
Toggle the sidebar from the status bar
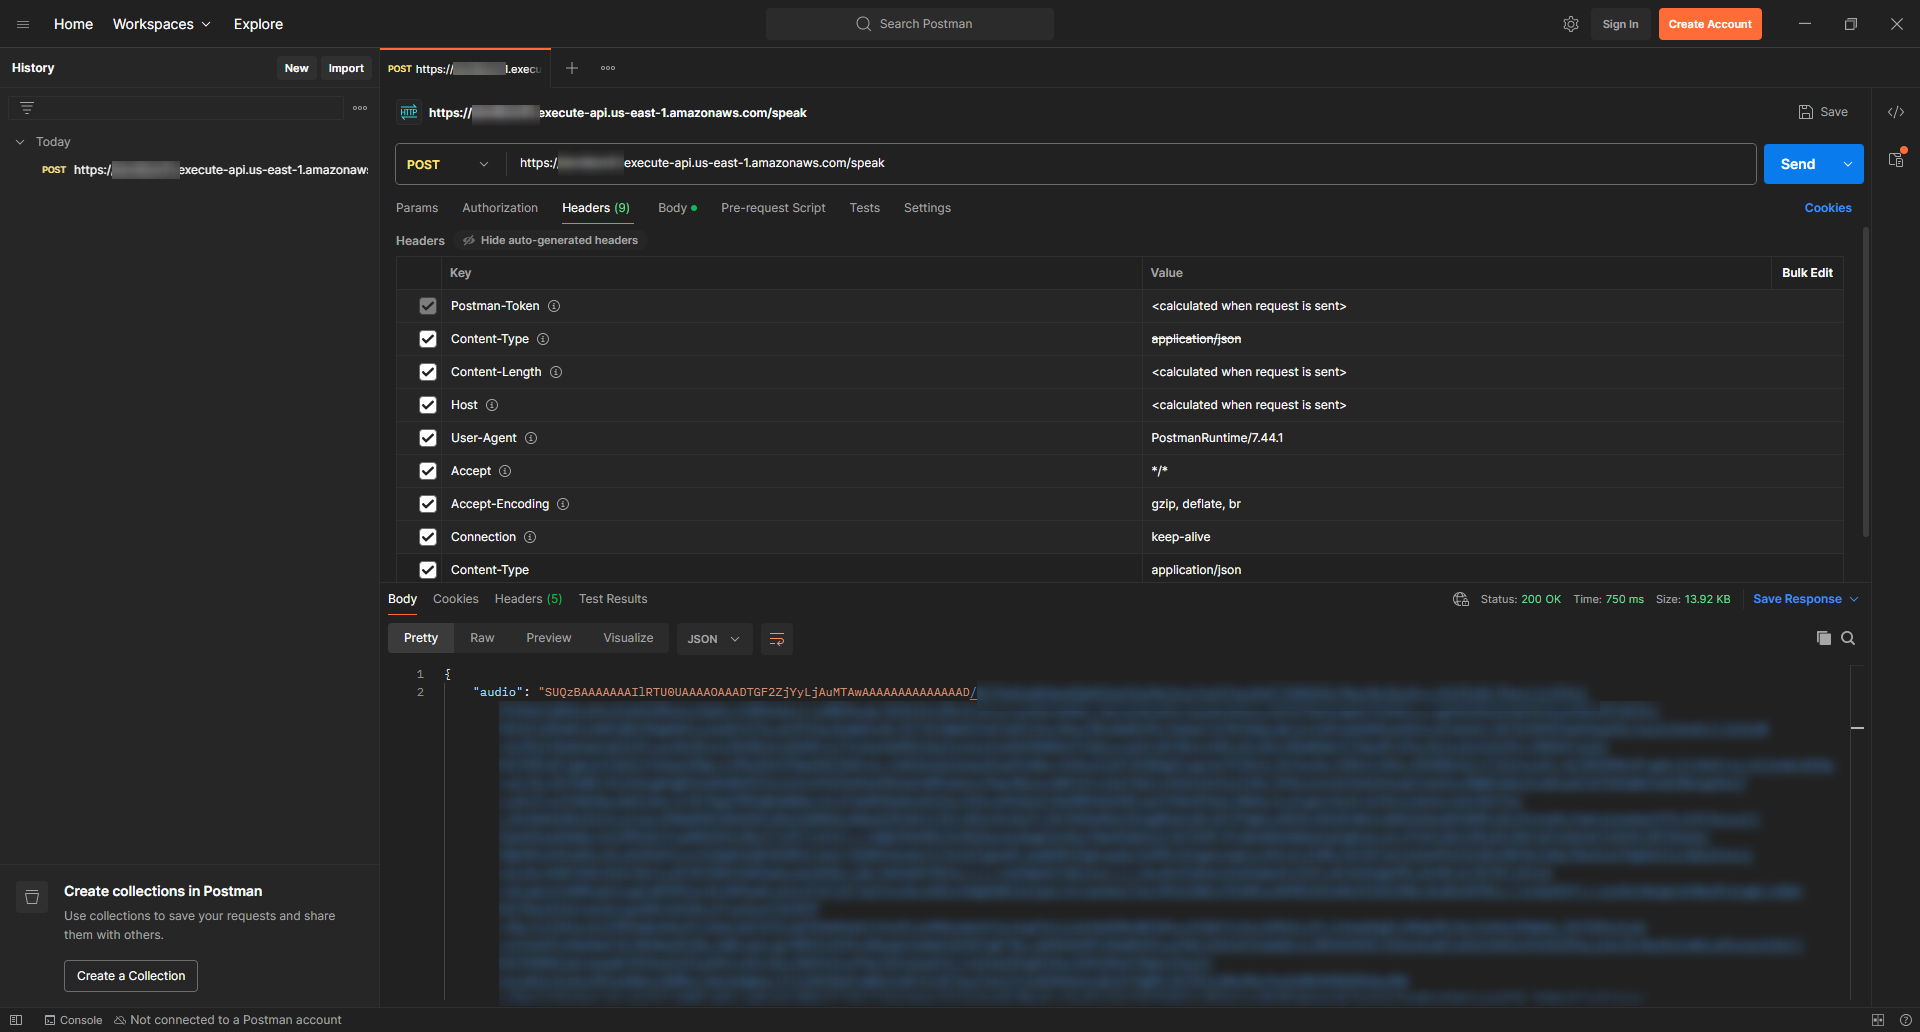(16, 1020)
